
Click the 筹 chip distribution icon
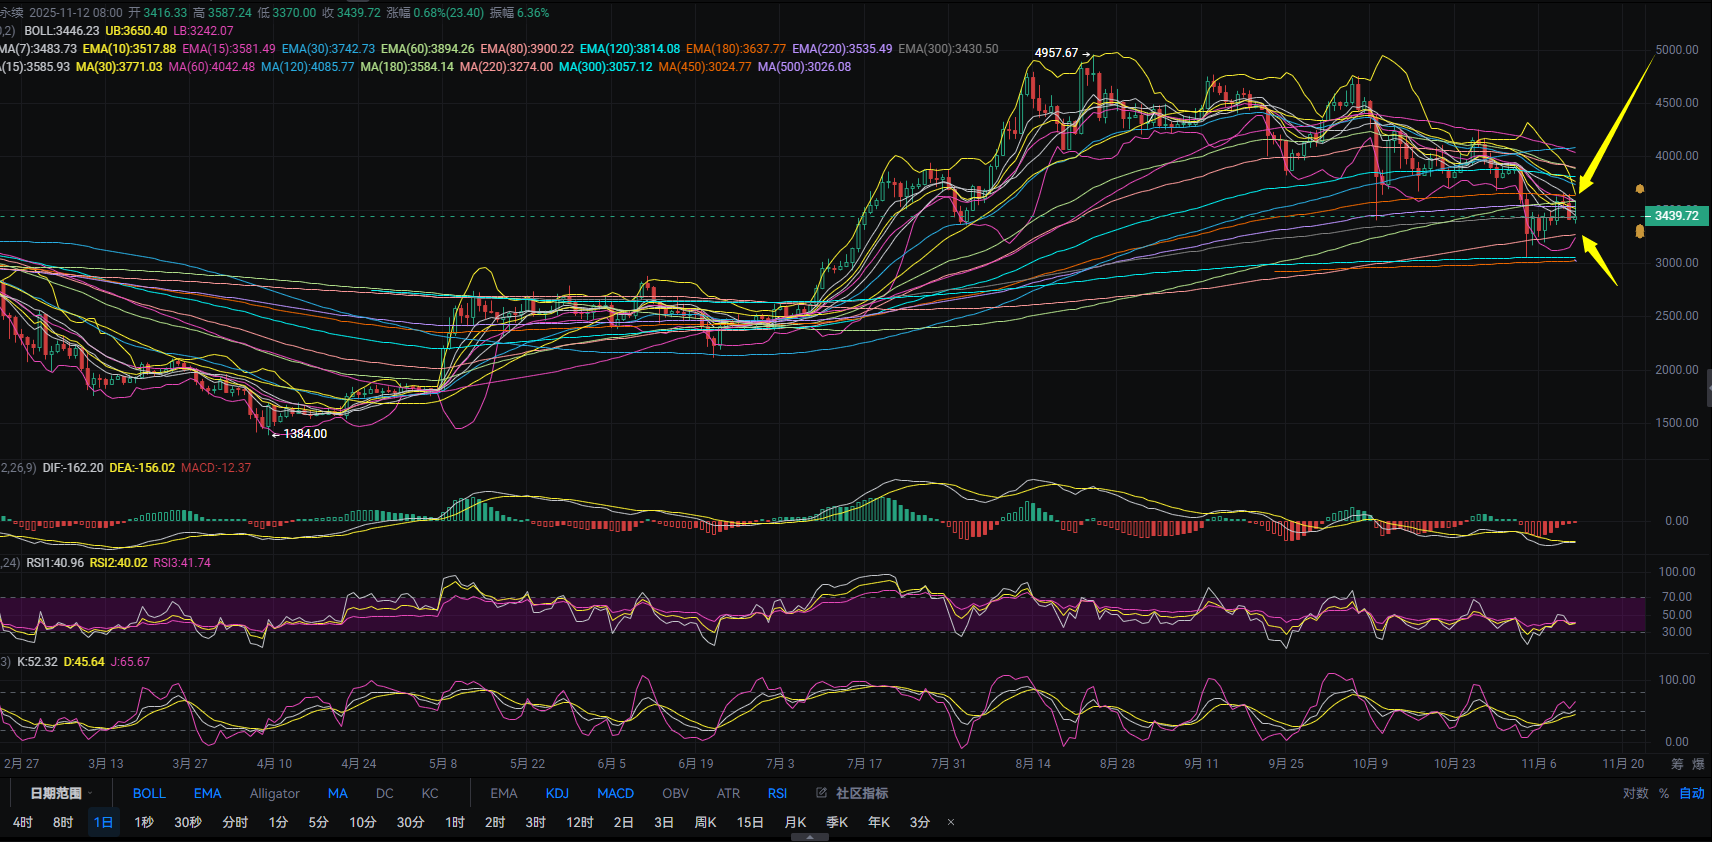[1677, 764]
